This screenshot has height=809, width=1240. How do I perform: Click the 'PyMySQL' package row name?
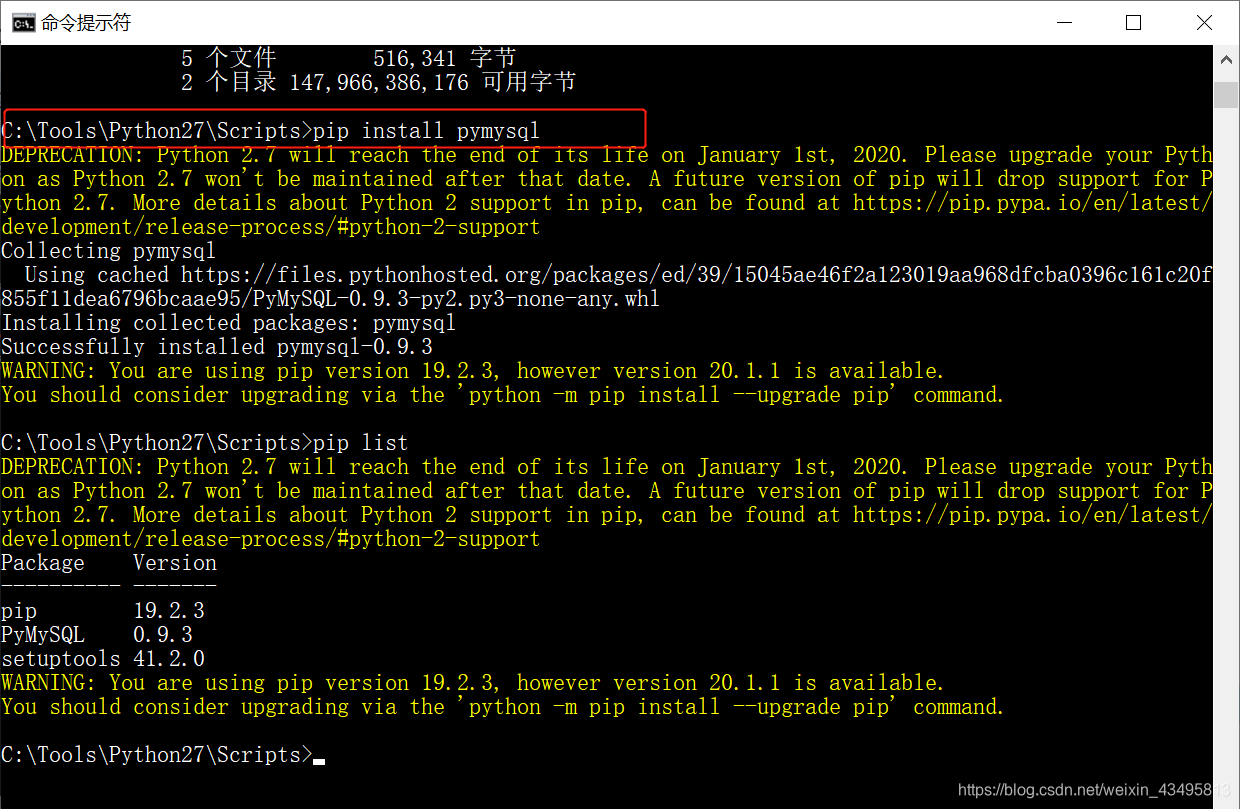tap(43, 635)
